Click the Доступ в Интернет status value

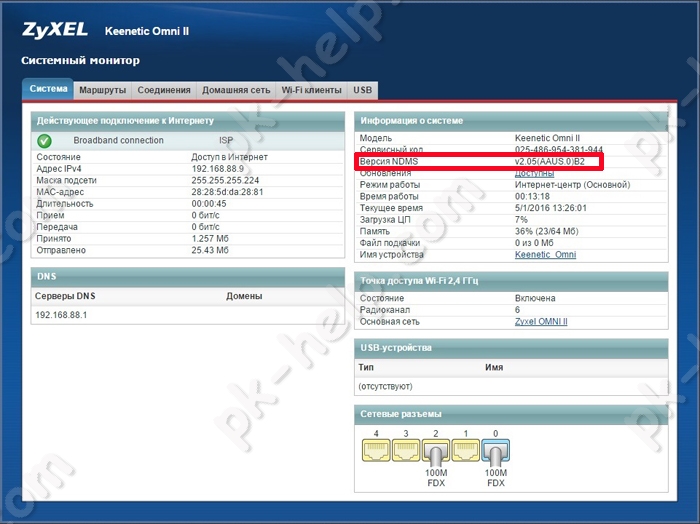229,157
